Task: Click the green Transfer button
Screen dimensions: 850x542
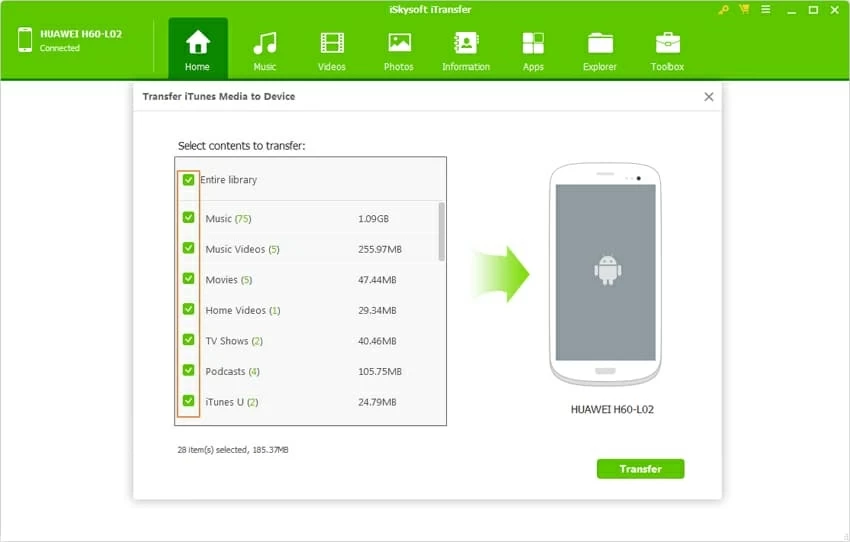Action: tap(640, 469)
